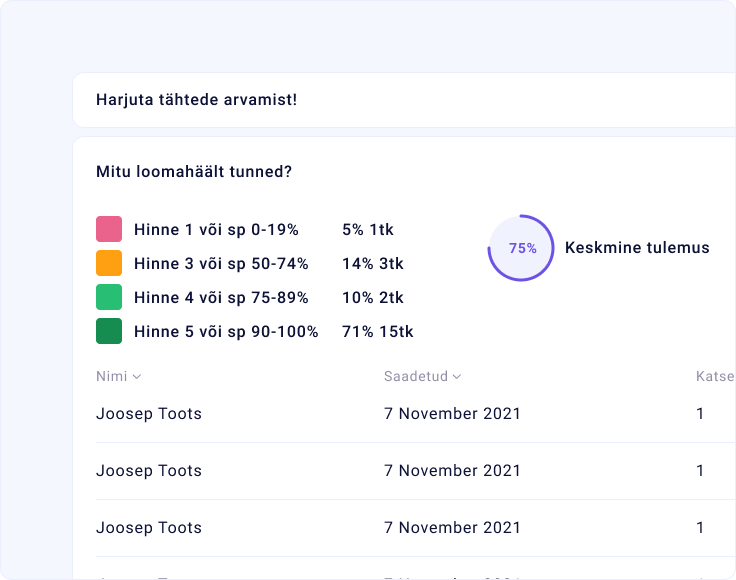Click the '5% 1tk' value
The height and width of the screenshot is (580, 736).
pos(368,229)
